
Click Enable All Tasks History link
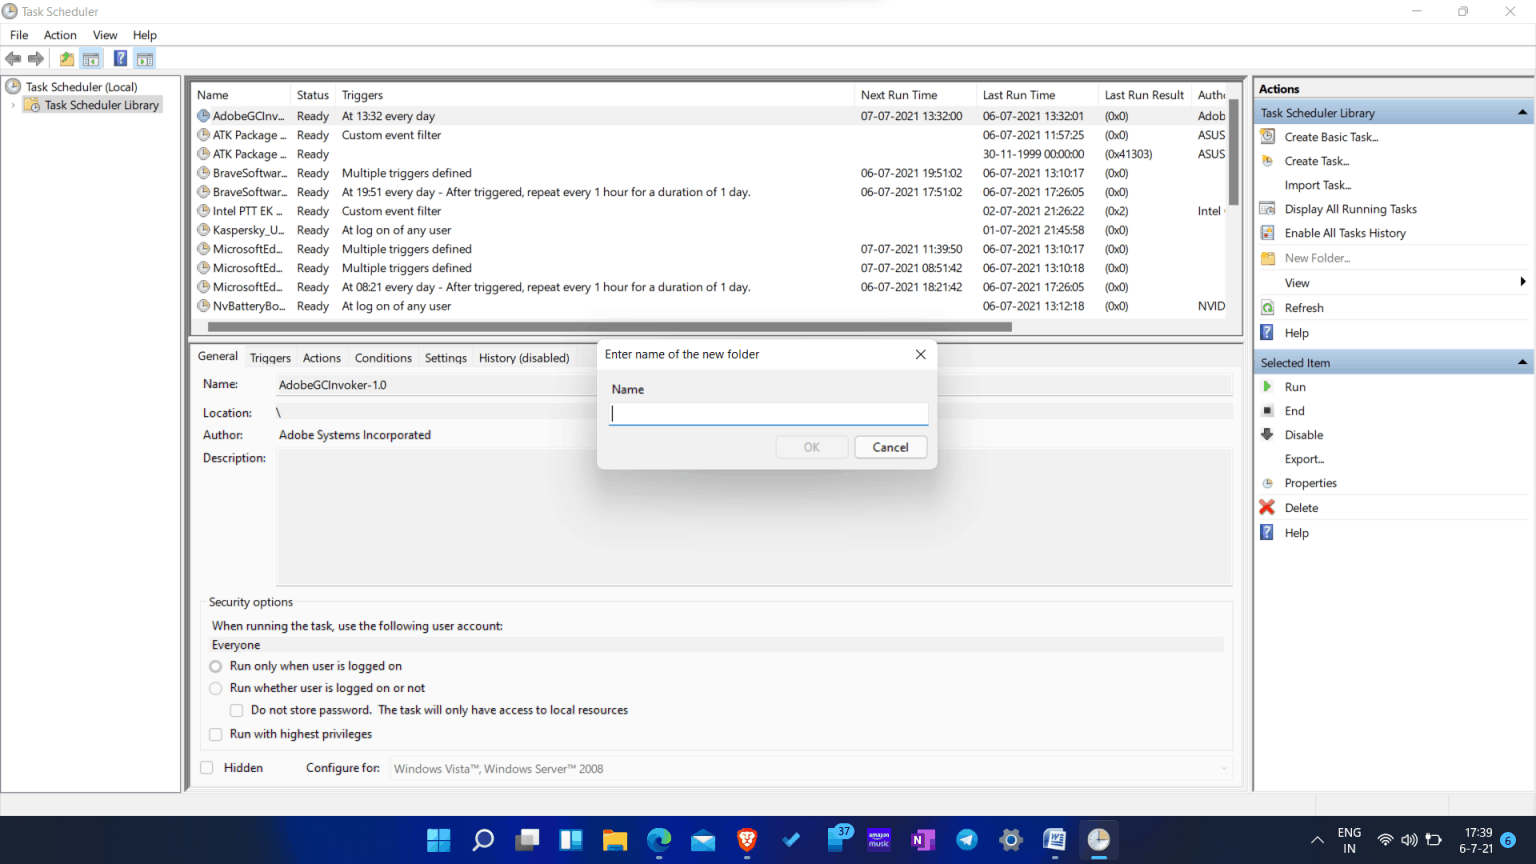coord(1345,233)
